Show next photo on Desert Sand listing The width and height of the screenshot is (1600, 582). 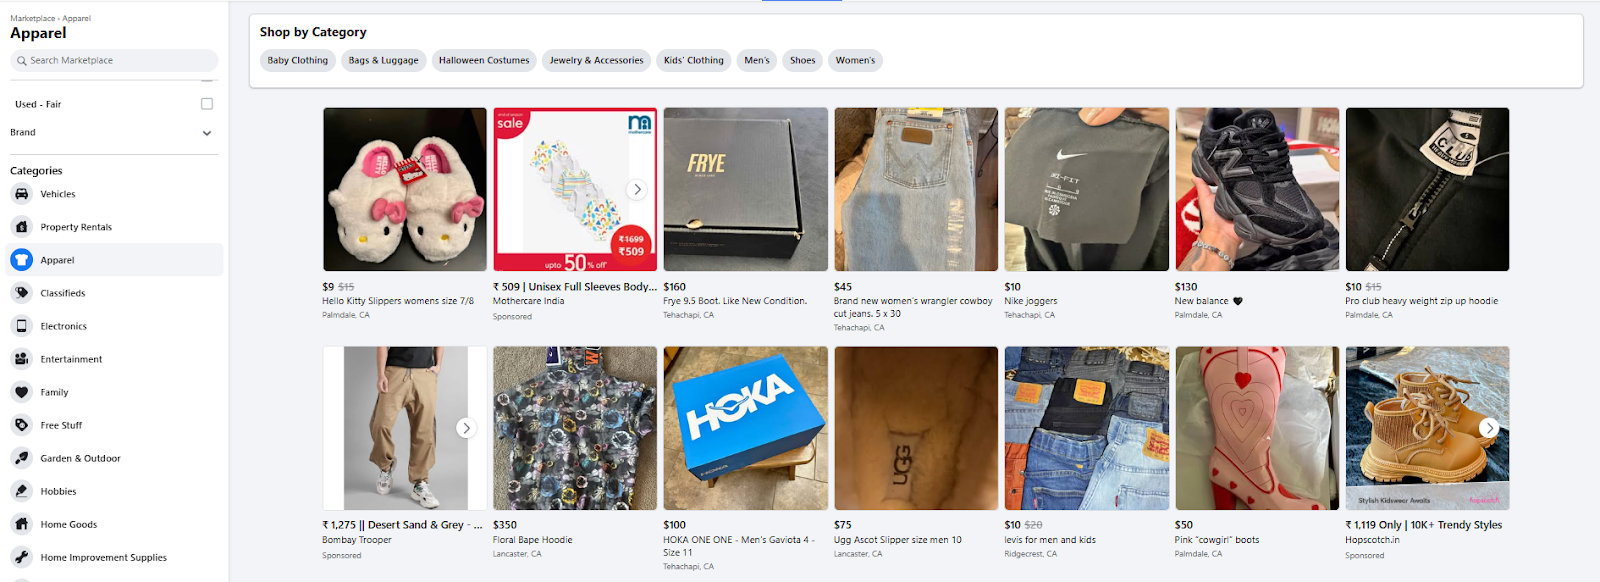pos(466,427)
